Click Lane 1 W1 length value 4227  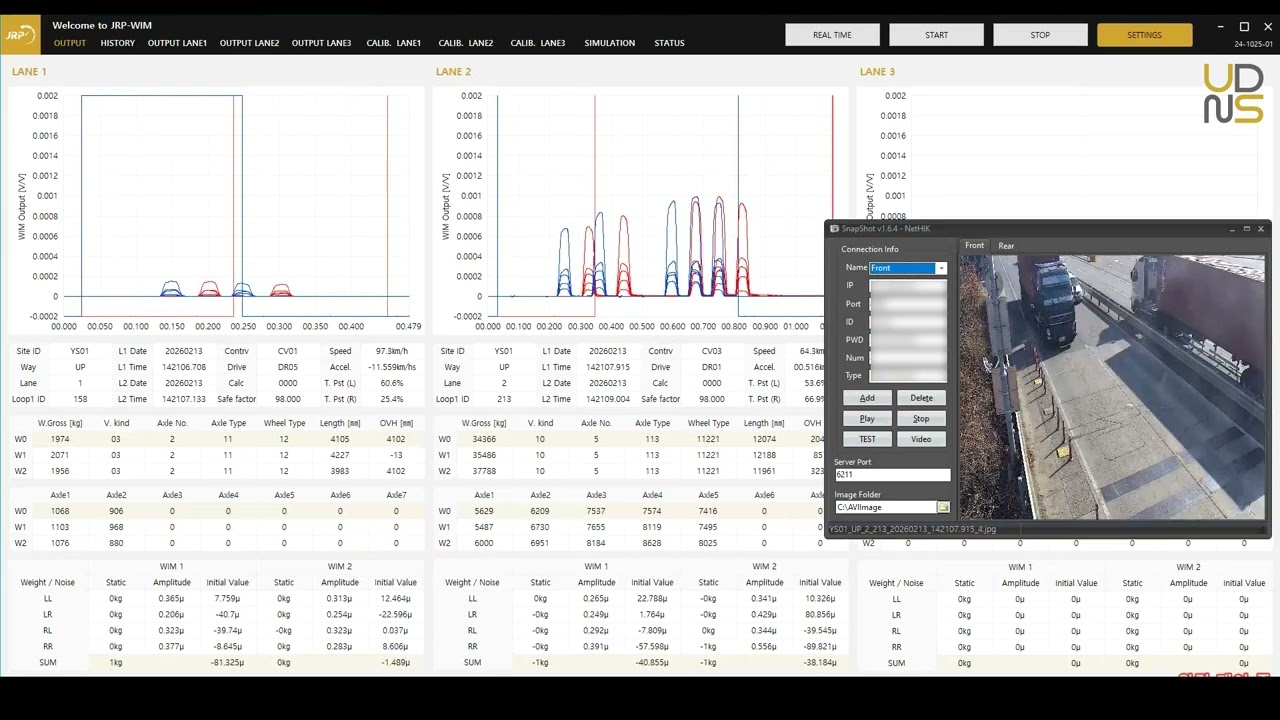point(340,455)
